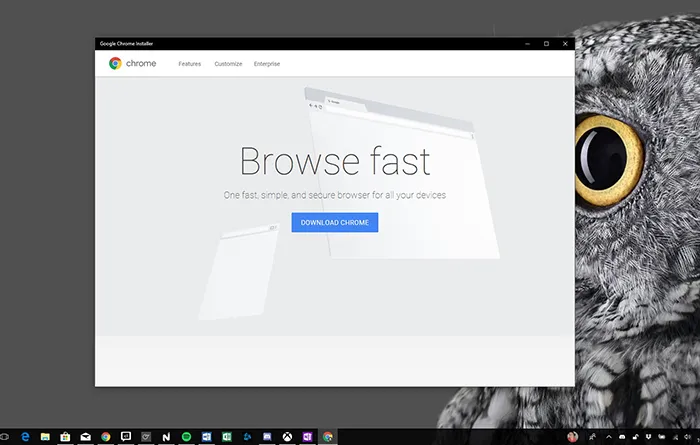Click the Task View button in the taskbar
Viewport: 700px width, 445px height.
[x=5, y=437]
